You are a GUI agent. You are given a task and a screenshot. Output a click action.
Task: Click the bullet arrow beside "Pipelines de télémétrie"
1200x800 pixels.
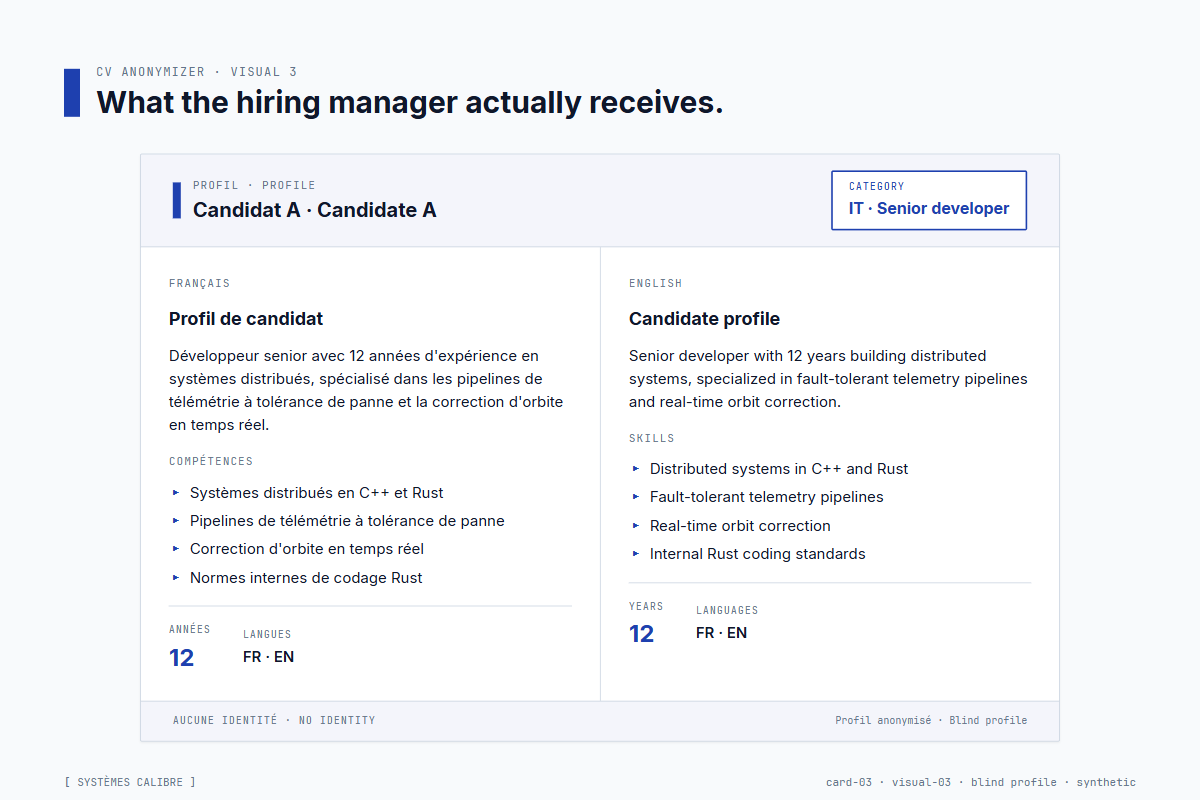[x=176, y=520]
